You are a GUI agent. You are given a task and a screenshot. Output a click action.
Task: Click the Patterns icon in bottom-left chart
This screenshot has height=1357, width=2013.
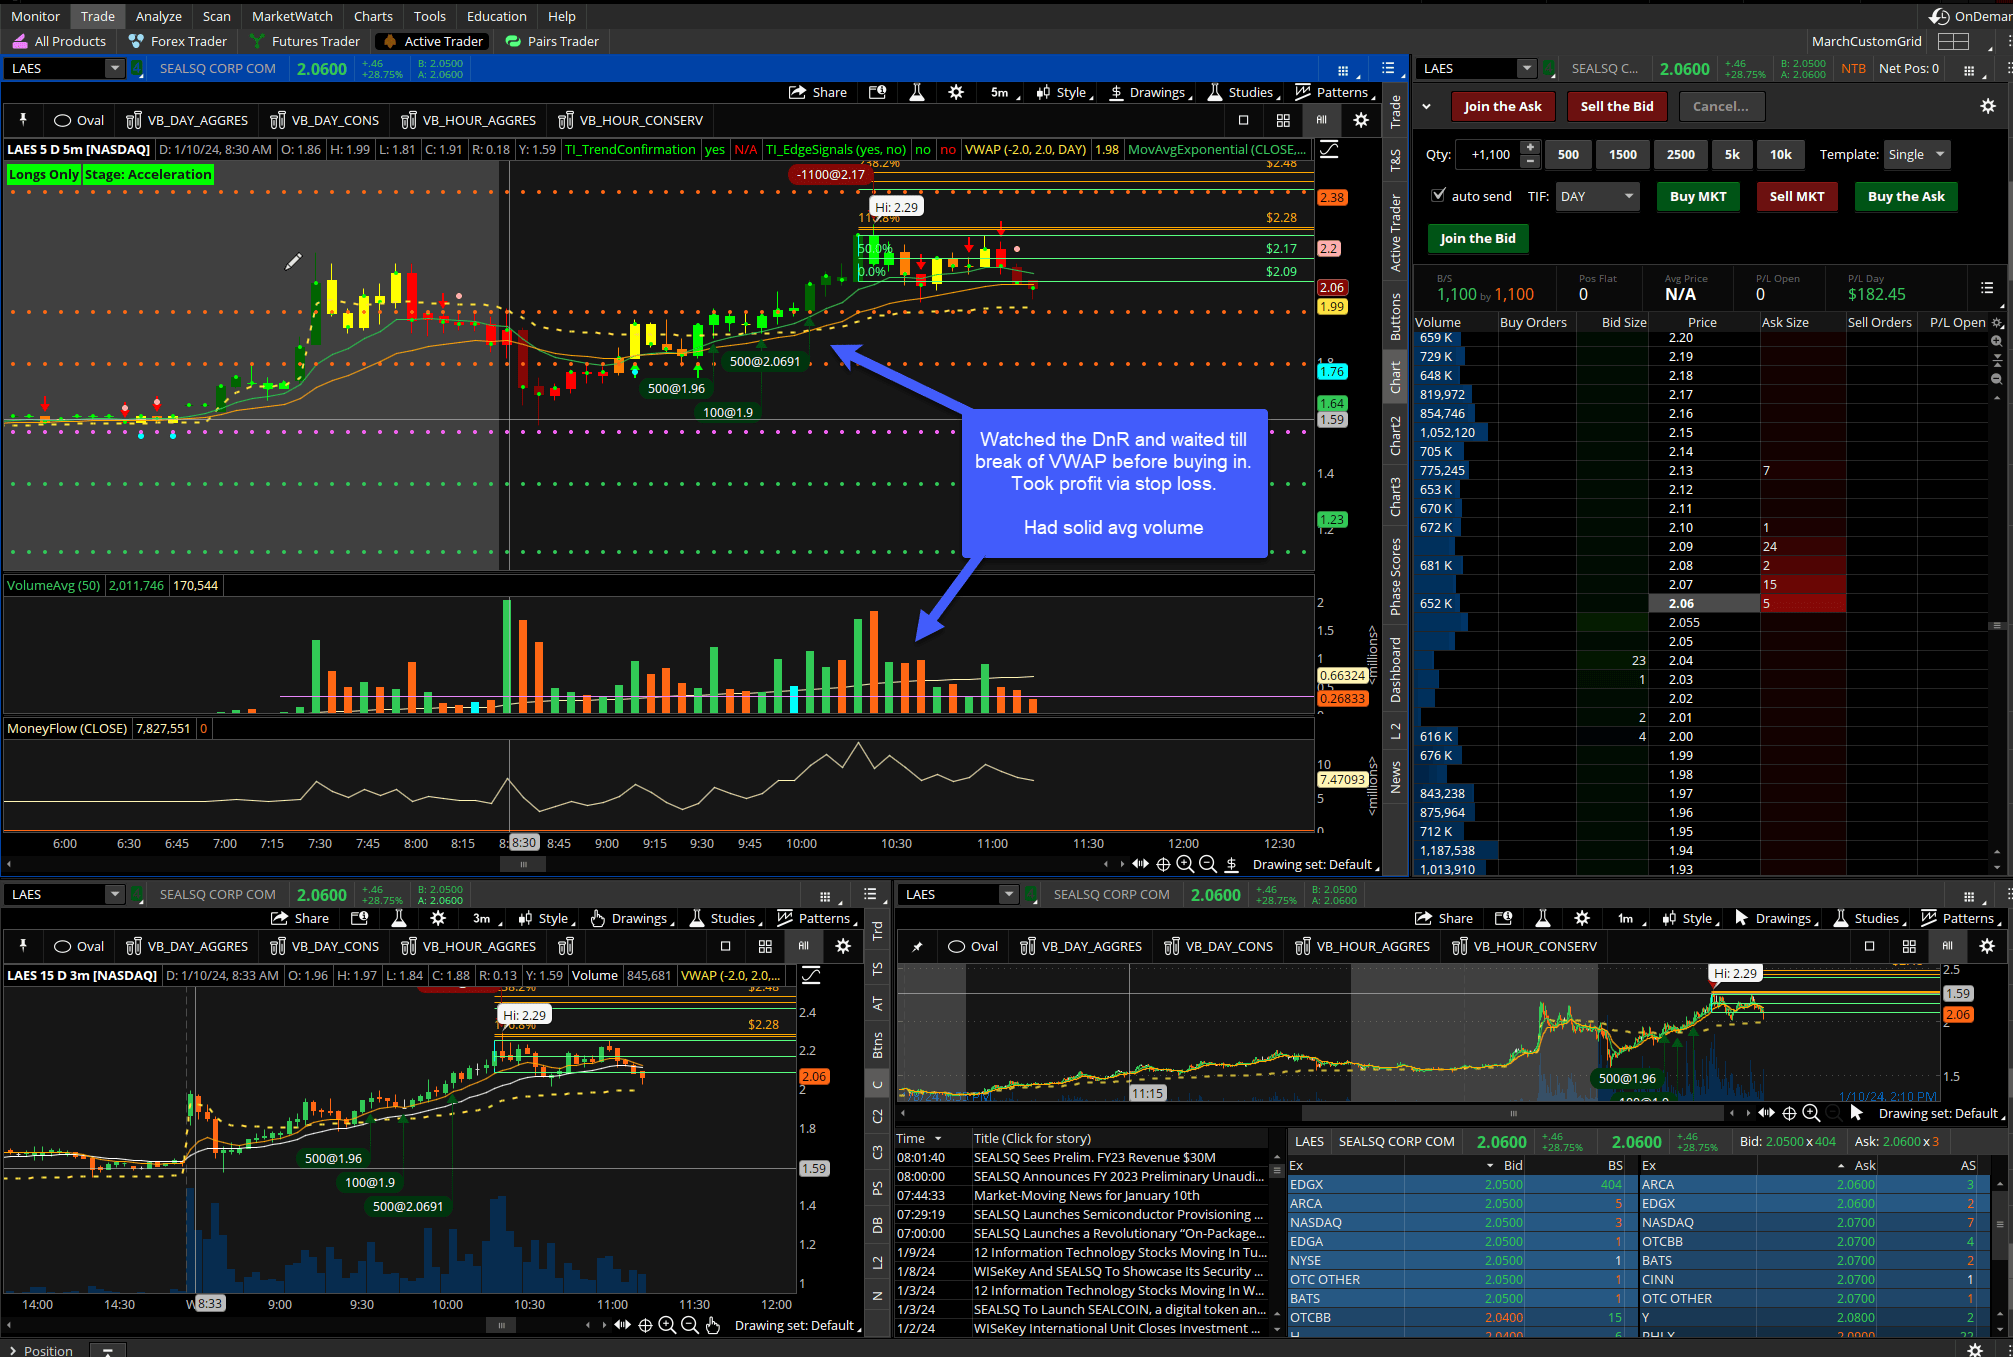point(785,918)
